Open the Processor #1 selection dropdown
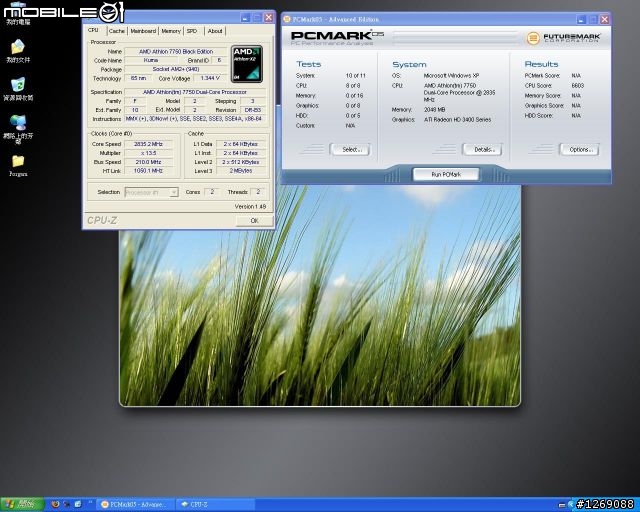640x512 pixels. (151, 192)
